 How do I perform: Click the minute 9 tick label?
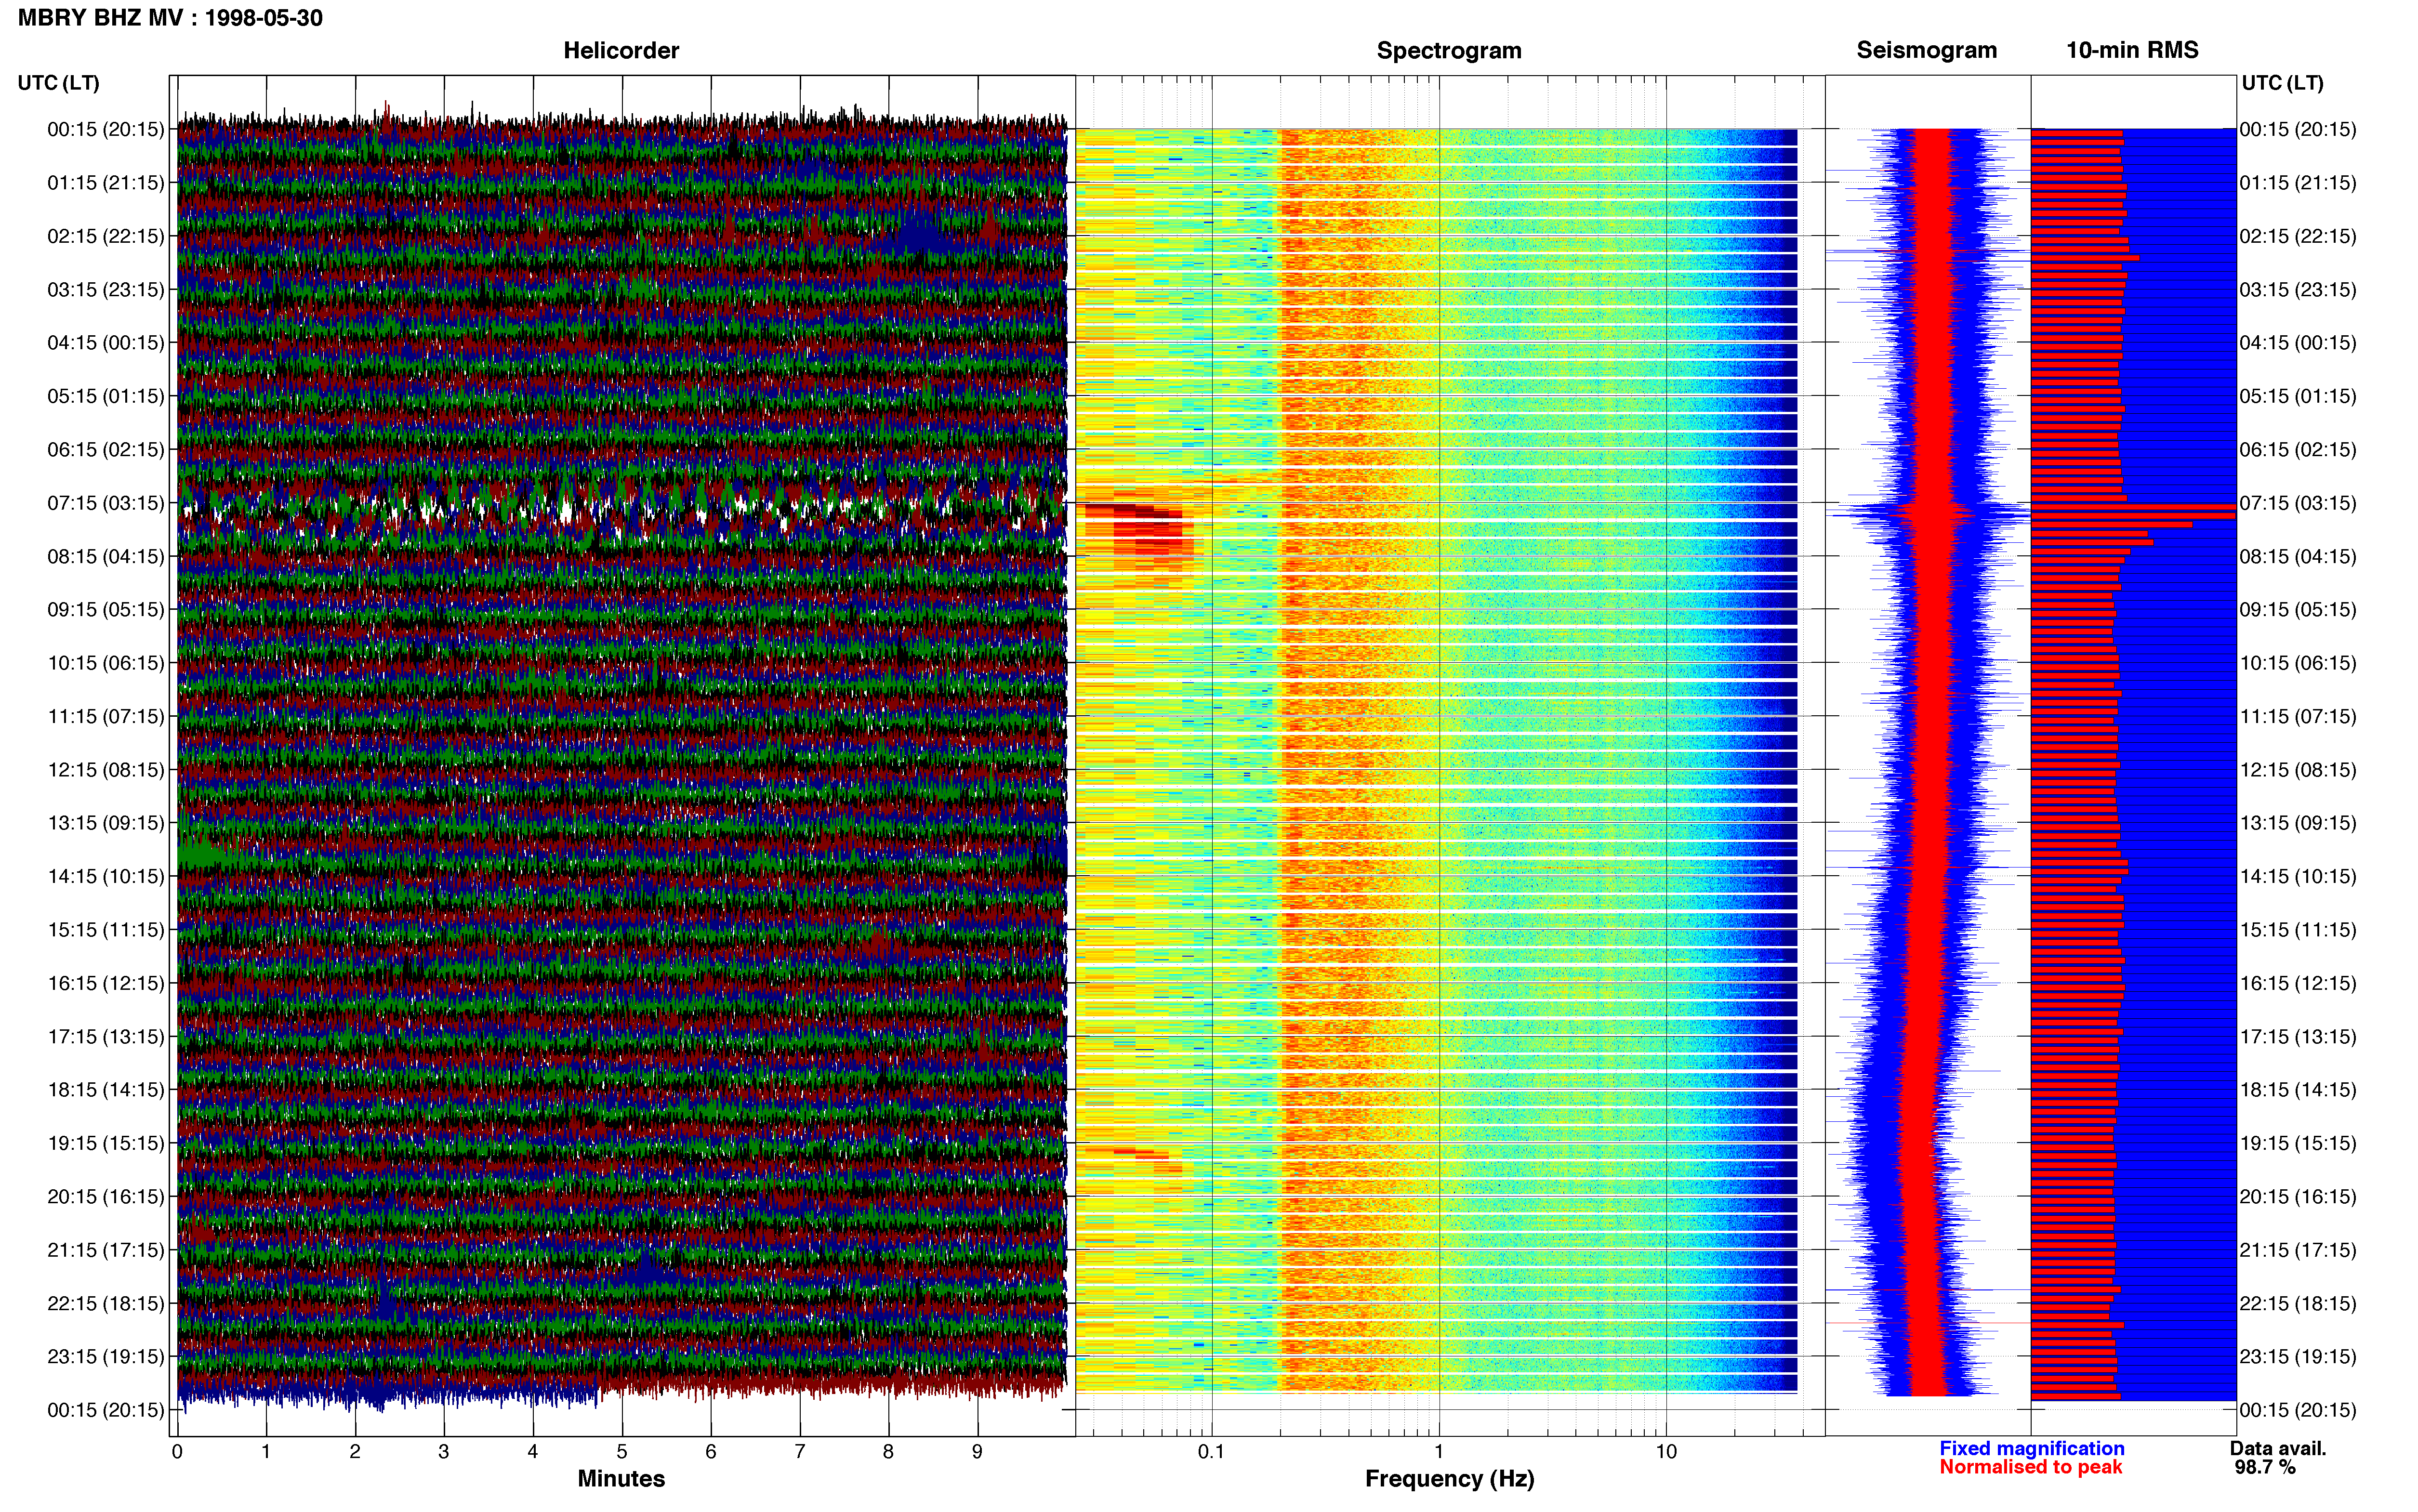(x=977, y=1452)
